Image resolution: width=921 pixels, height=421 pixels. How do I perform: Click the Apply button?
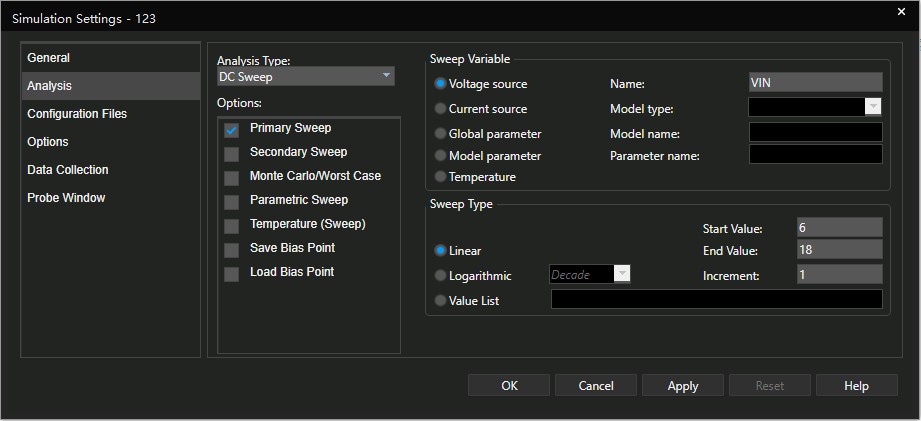tap(683, 386)
